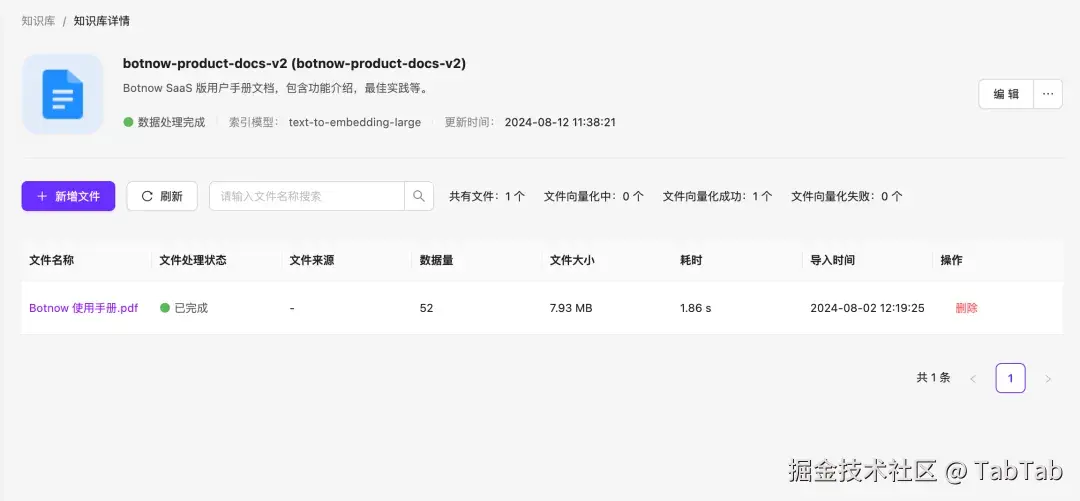Click the 知识库详情 breadcrumb
The width and height of the screenshot is (1080, 501).
click(x=101, y=21)
